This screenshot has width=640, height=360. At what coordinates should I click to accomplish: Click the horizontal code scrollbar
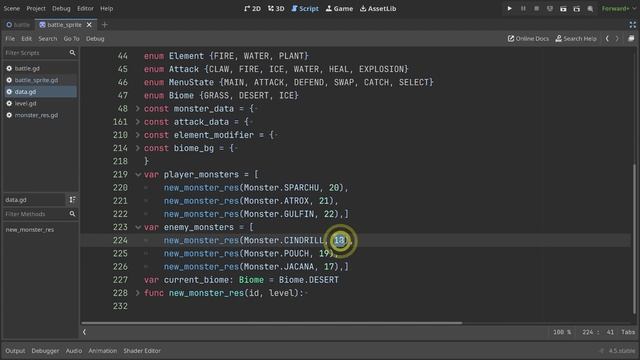pyautogui.click(x=272, y=323)
